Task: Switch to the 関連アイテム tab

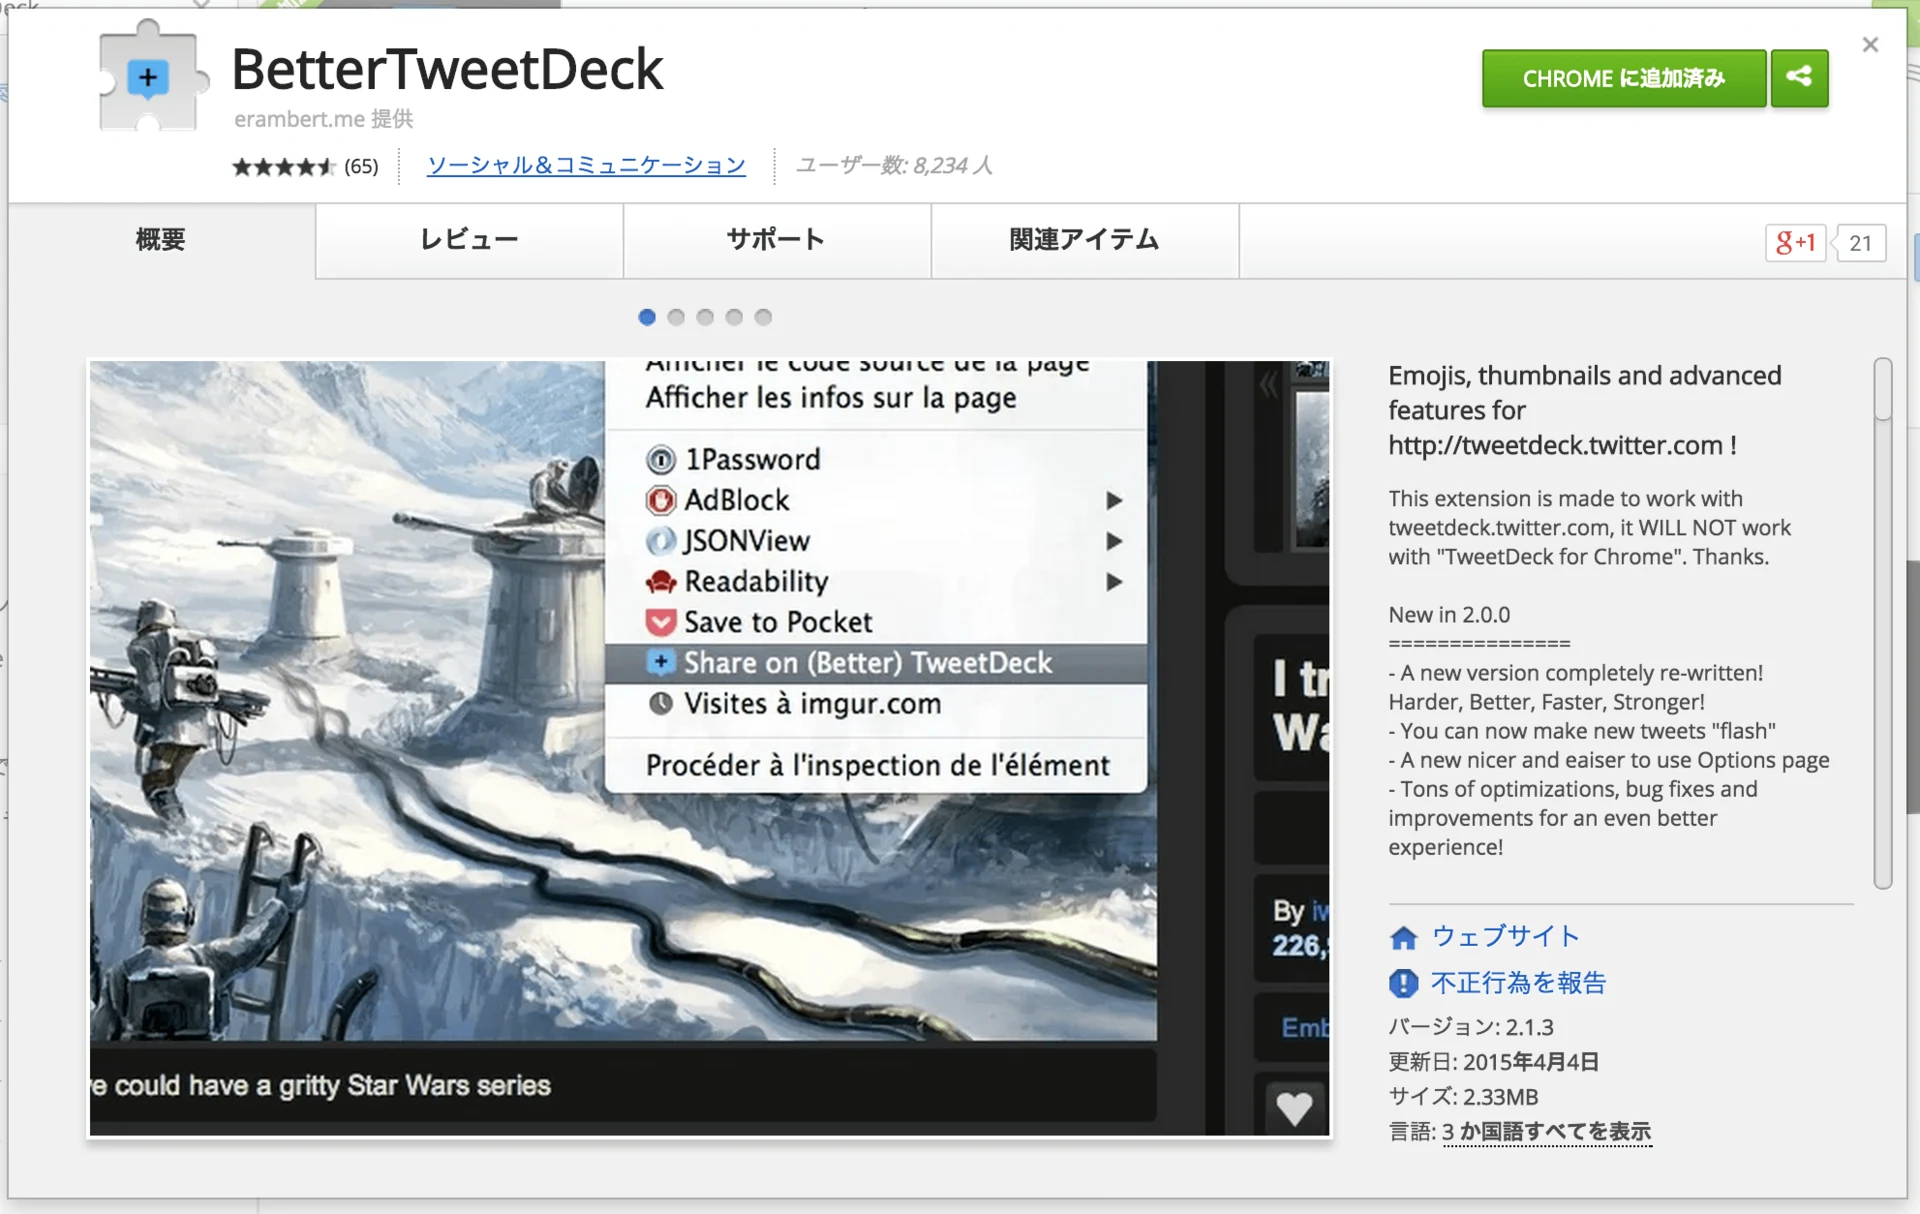Action: (1085, 240)
